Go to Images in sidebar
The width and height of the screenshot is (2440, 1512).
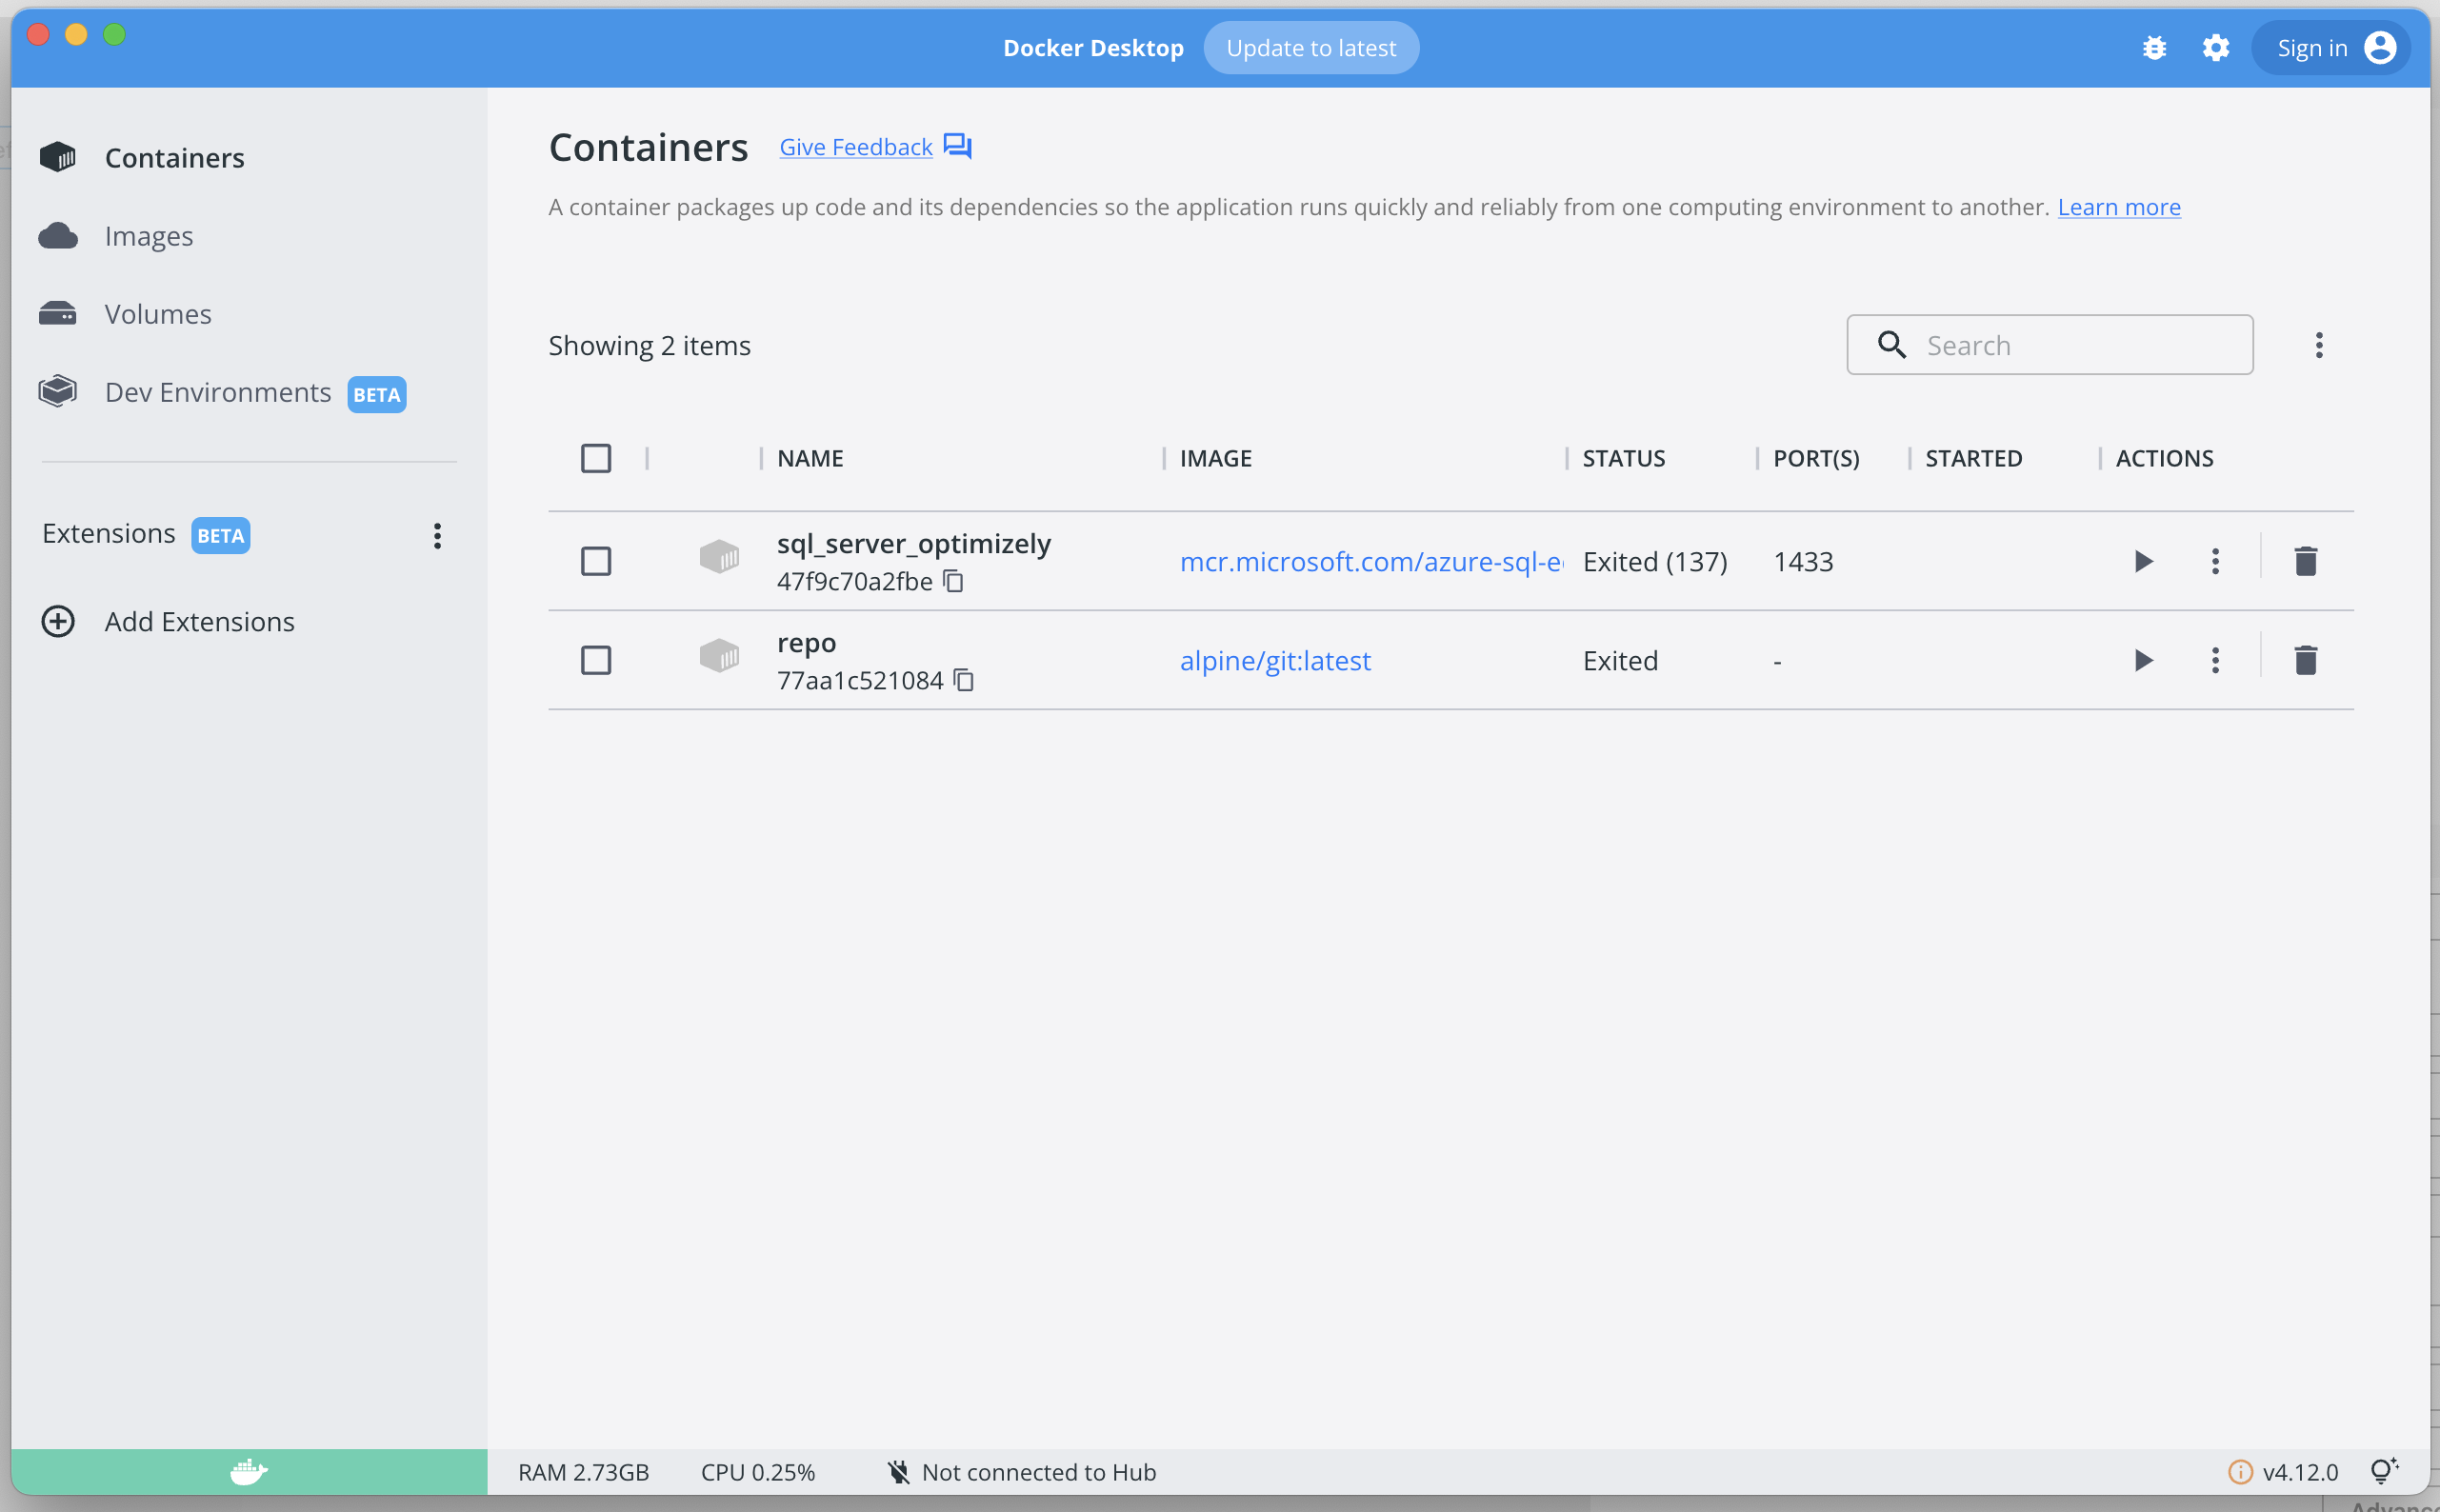(148, 236)
